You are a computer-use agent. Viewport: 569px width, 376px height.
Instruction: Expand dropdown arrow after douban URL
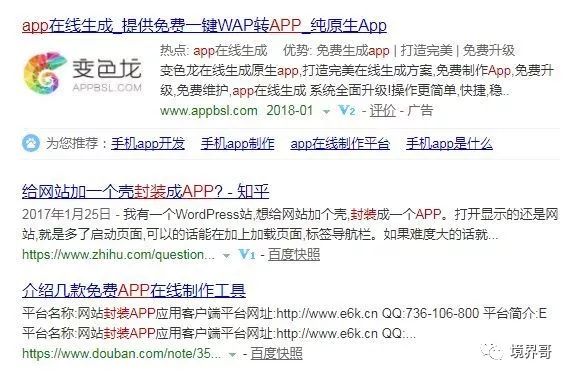[233, 355]
